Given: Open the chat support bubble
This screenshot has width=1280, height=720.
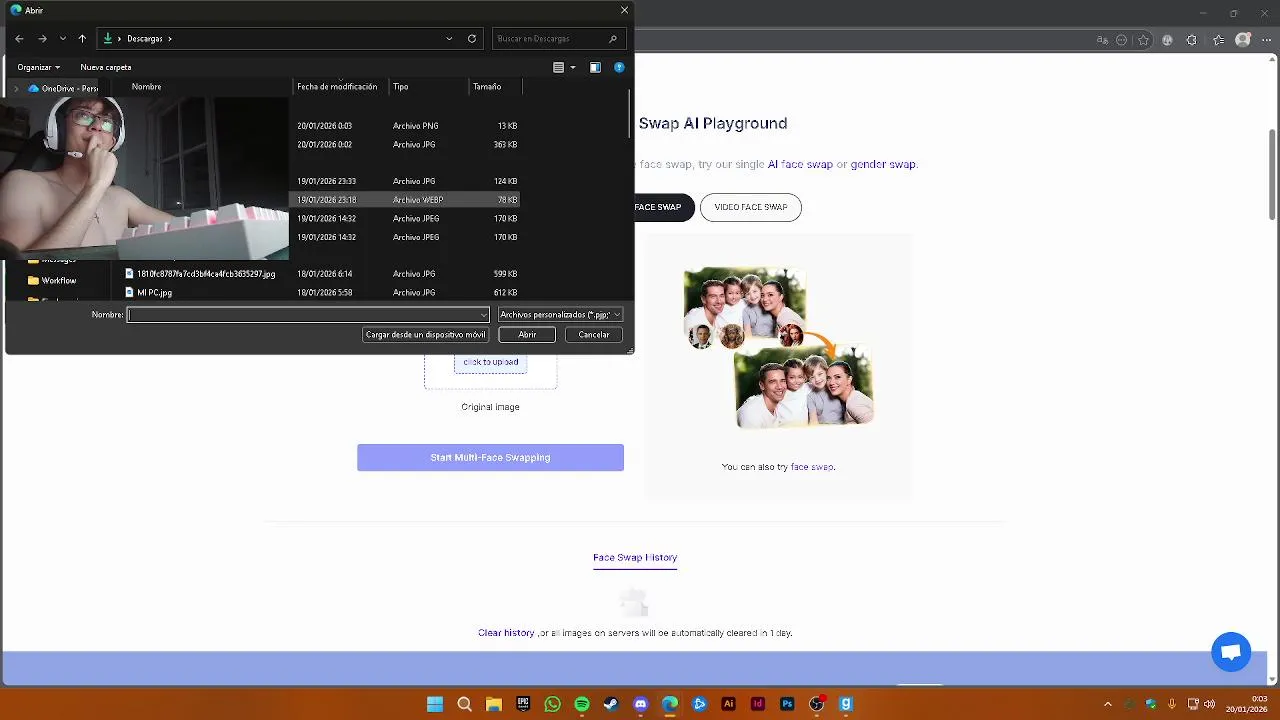Looking at the screenshot, I should tap(1231, 652).
